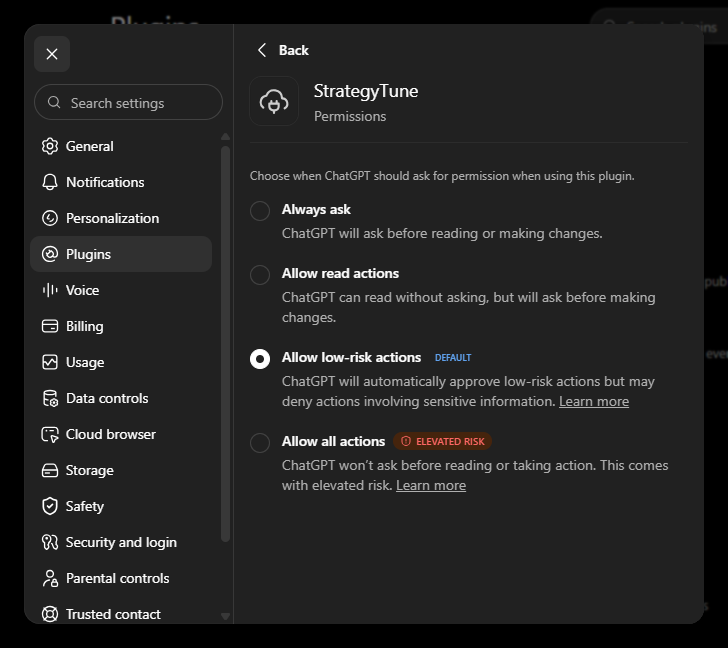The height and width of the screenshot is (648, 728).
Task: Click the General gear icon
Action: 50,146
